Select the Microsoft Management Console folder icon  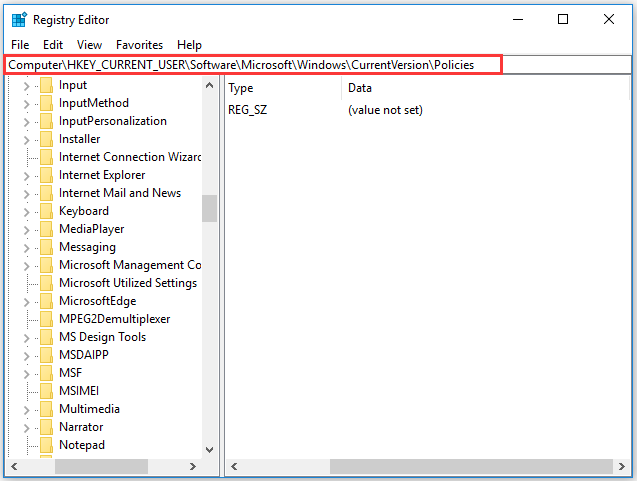(46, 265)
